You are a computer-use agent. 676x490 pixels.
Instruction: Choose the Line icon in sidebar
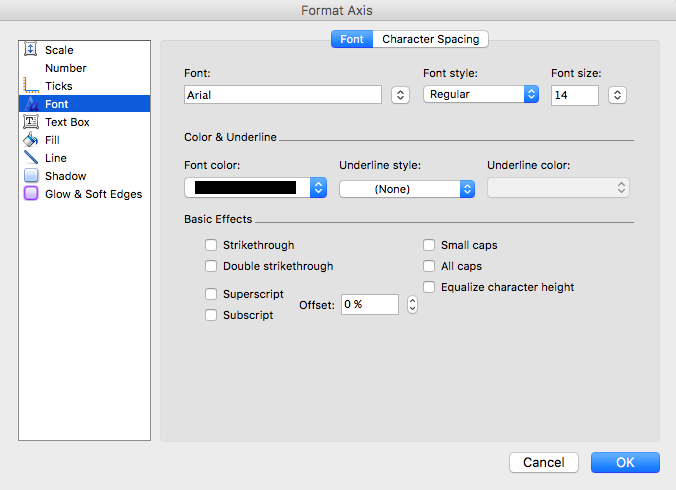[30, 158]
